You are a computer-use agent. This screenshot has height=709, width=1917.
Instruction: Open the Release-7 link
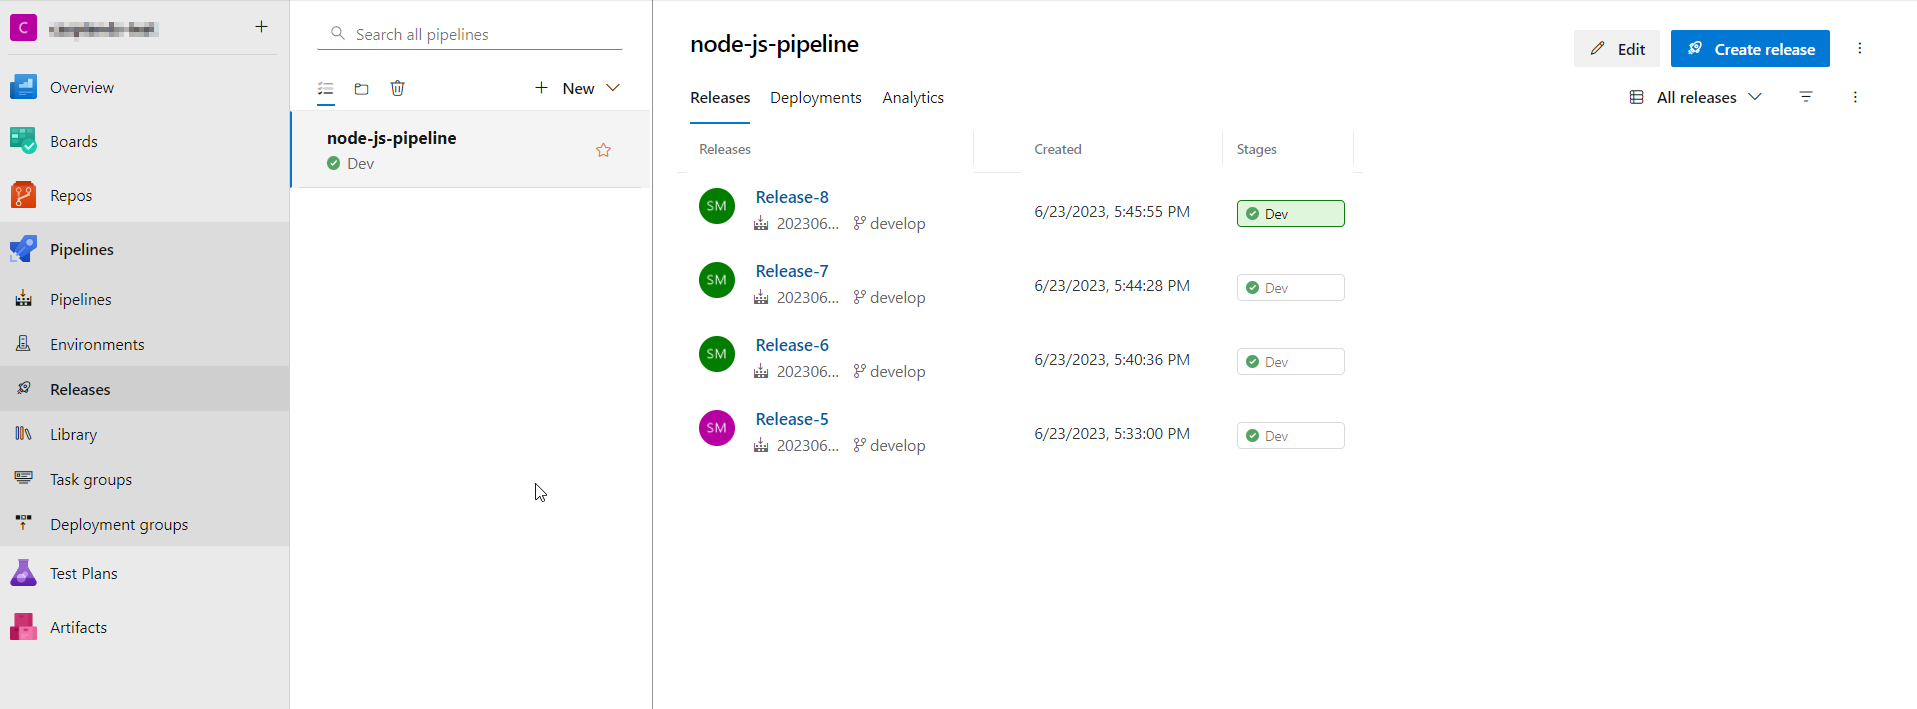[x=792, y=271]
